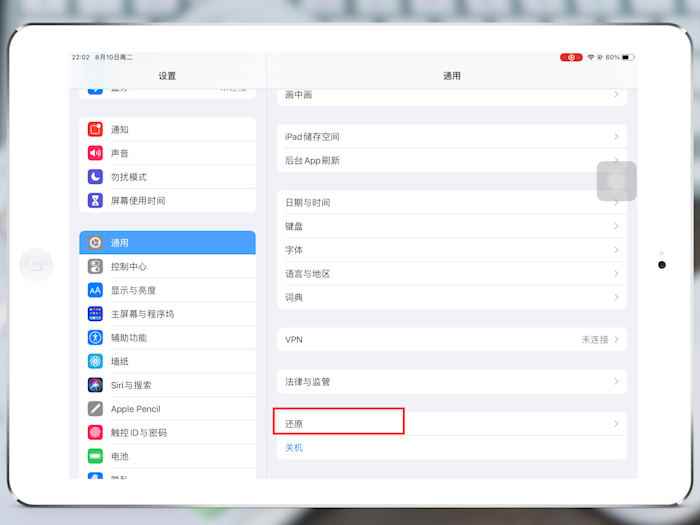Tap the Home Screen & Dock grid icon
This screenshot has width=700, height=525.
(x=95, y=314)
